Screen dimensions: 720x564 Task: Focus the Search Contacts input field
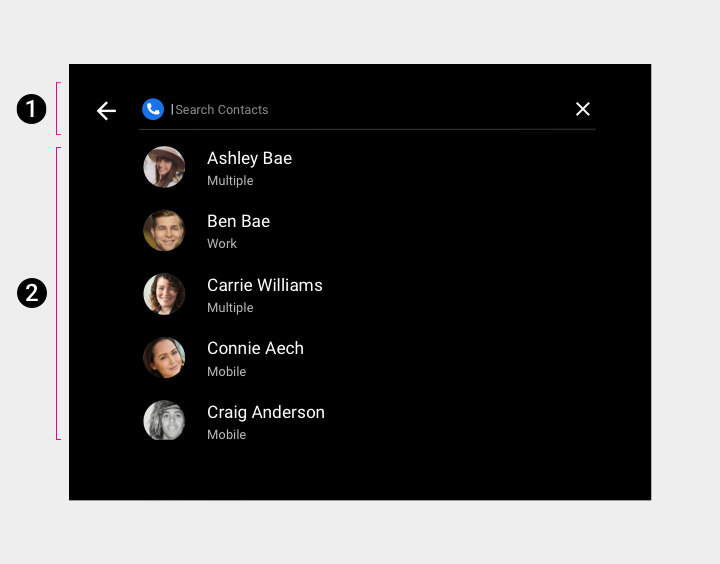point(360,110)
